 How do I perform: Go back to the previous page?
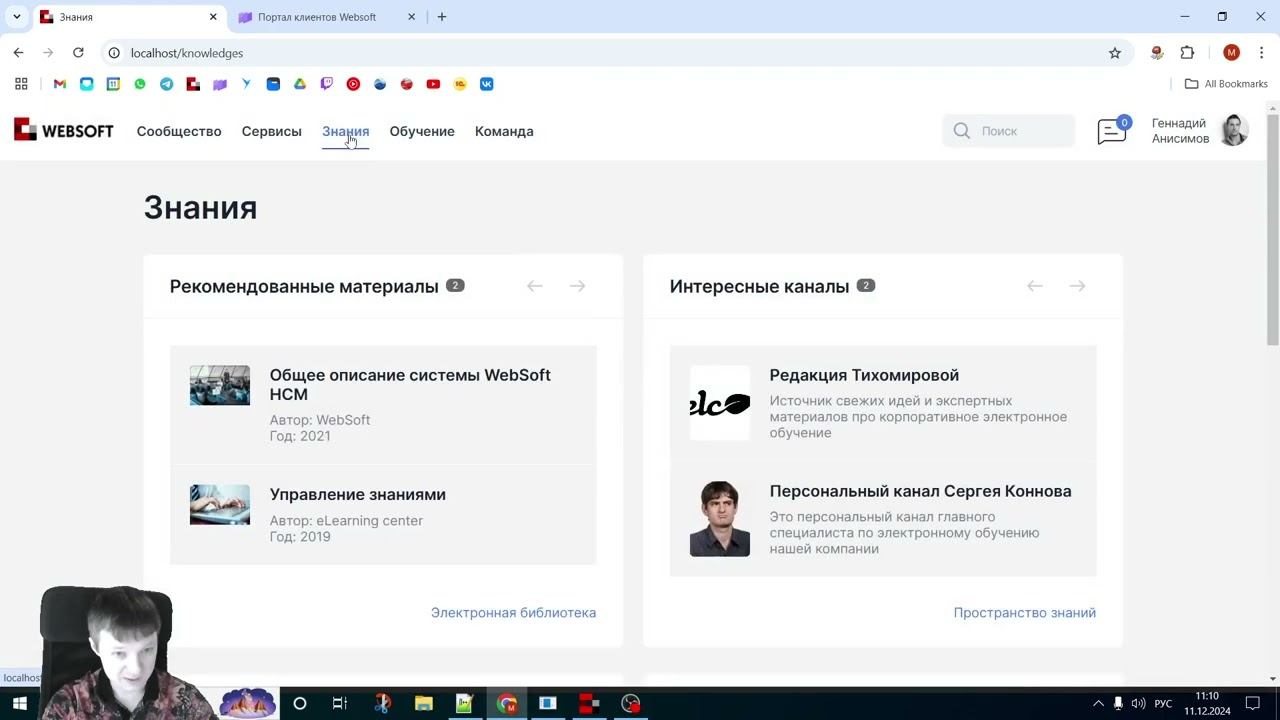click(x=18, y=53)
